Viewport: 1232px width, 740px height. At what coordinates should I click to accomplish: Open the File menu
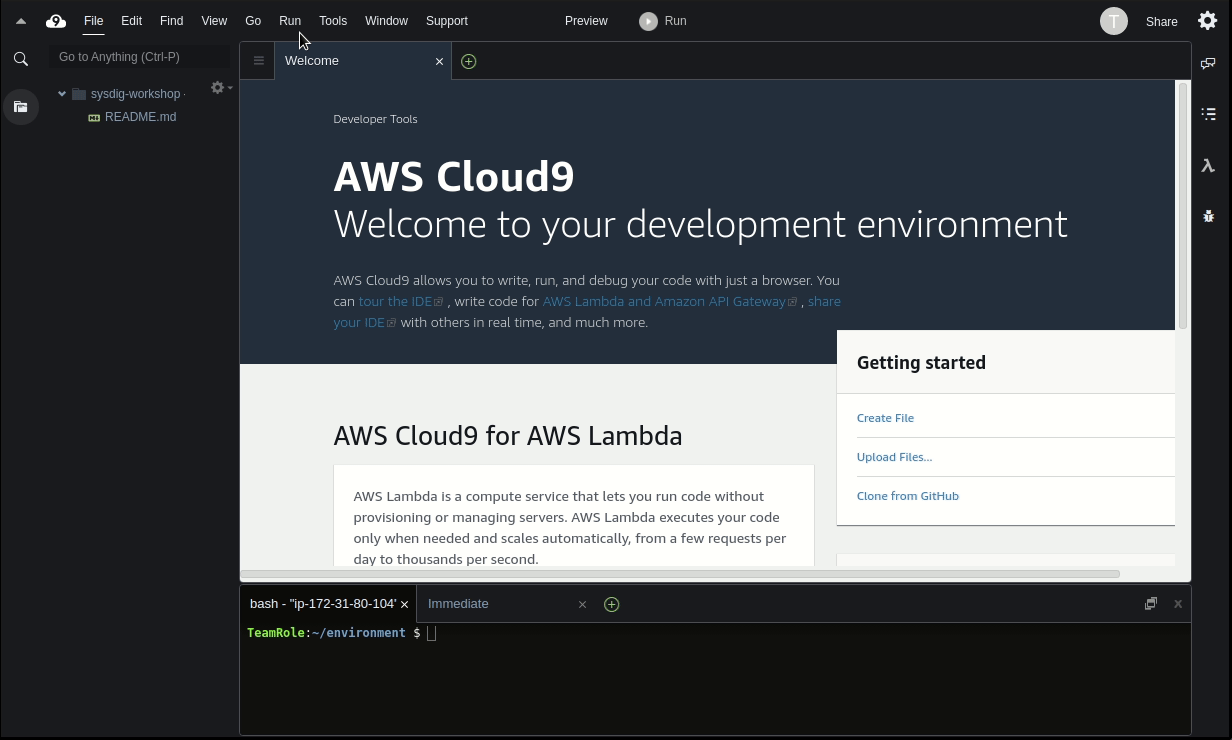(x=93, y=21)
